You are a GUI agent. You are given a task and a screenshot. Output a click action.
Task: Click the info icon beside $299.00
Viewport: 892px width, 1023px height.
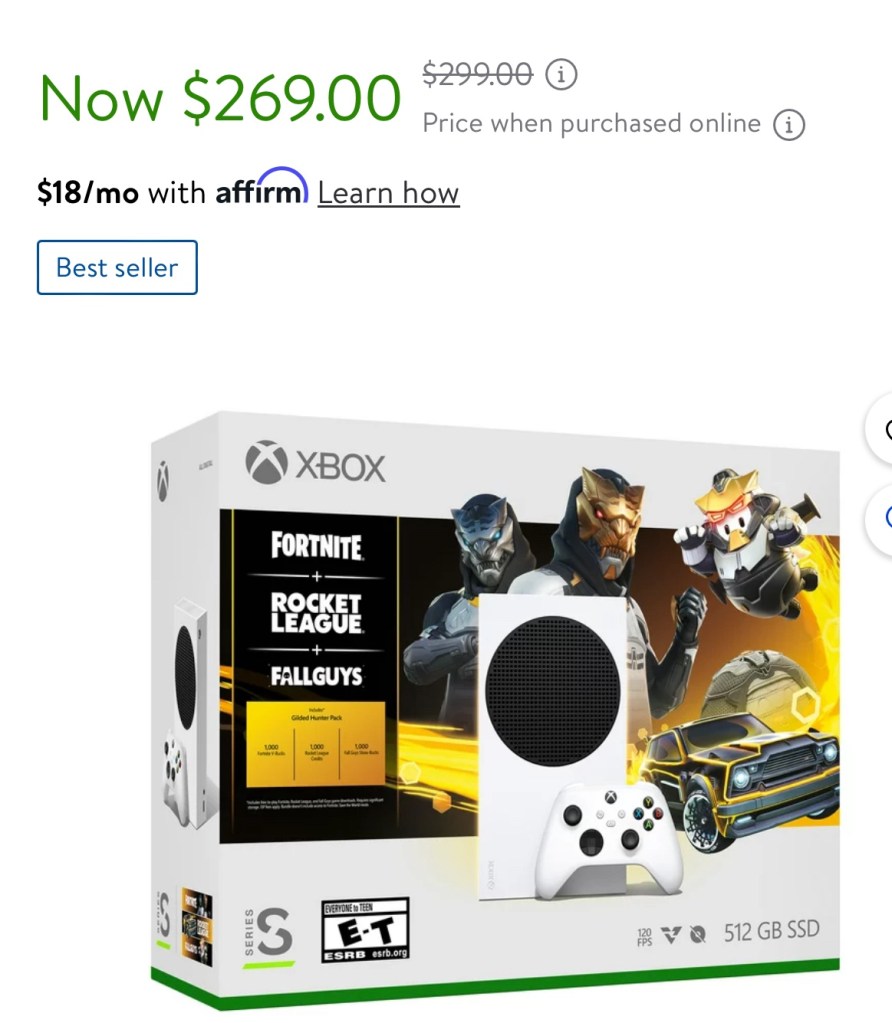point(561,74)
